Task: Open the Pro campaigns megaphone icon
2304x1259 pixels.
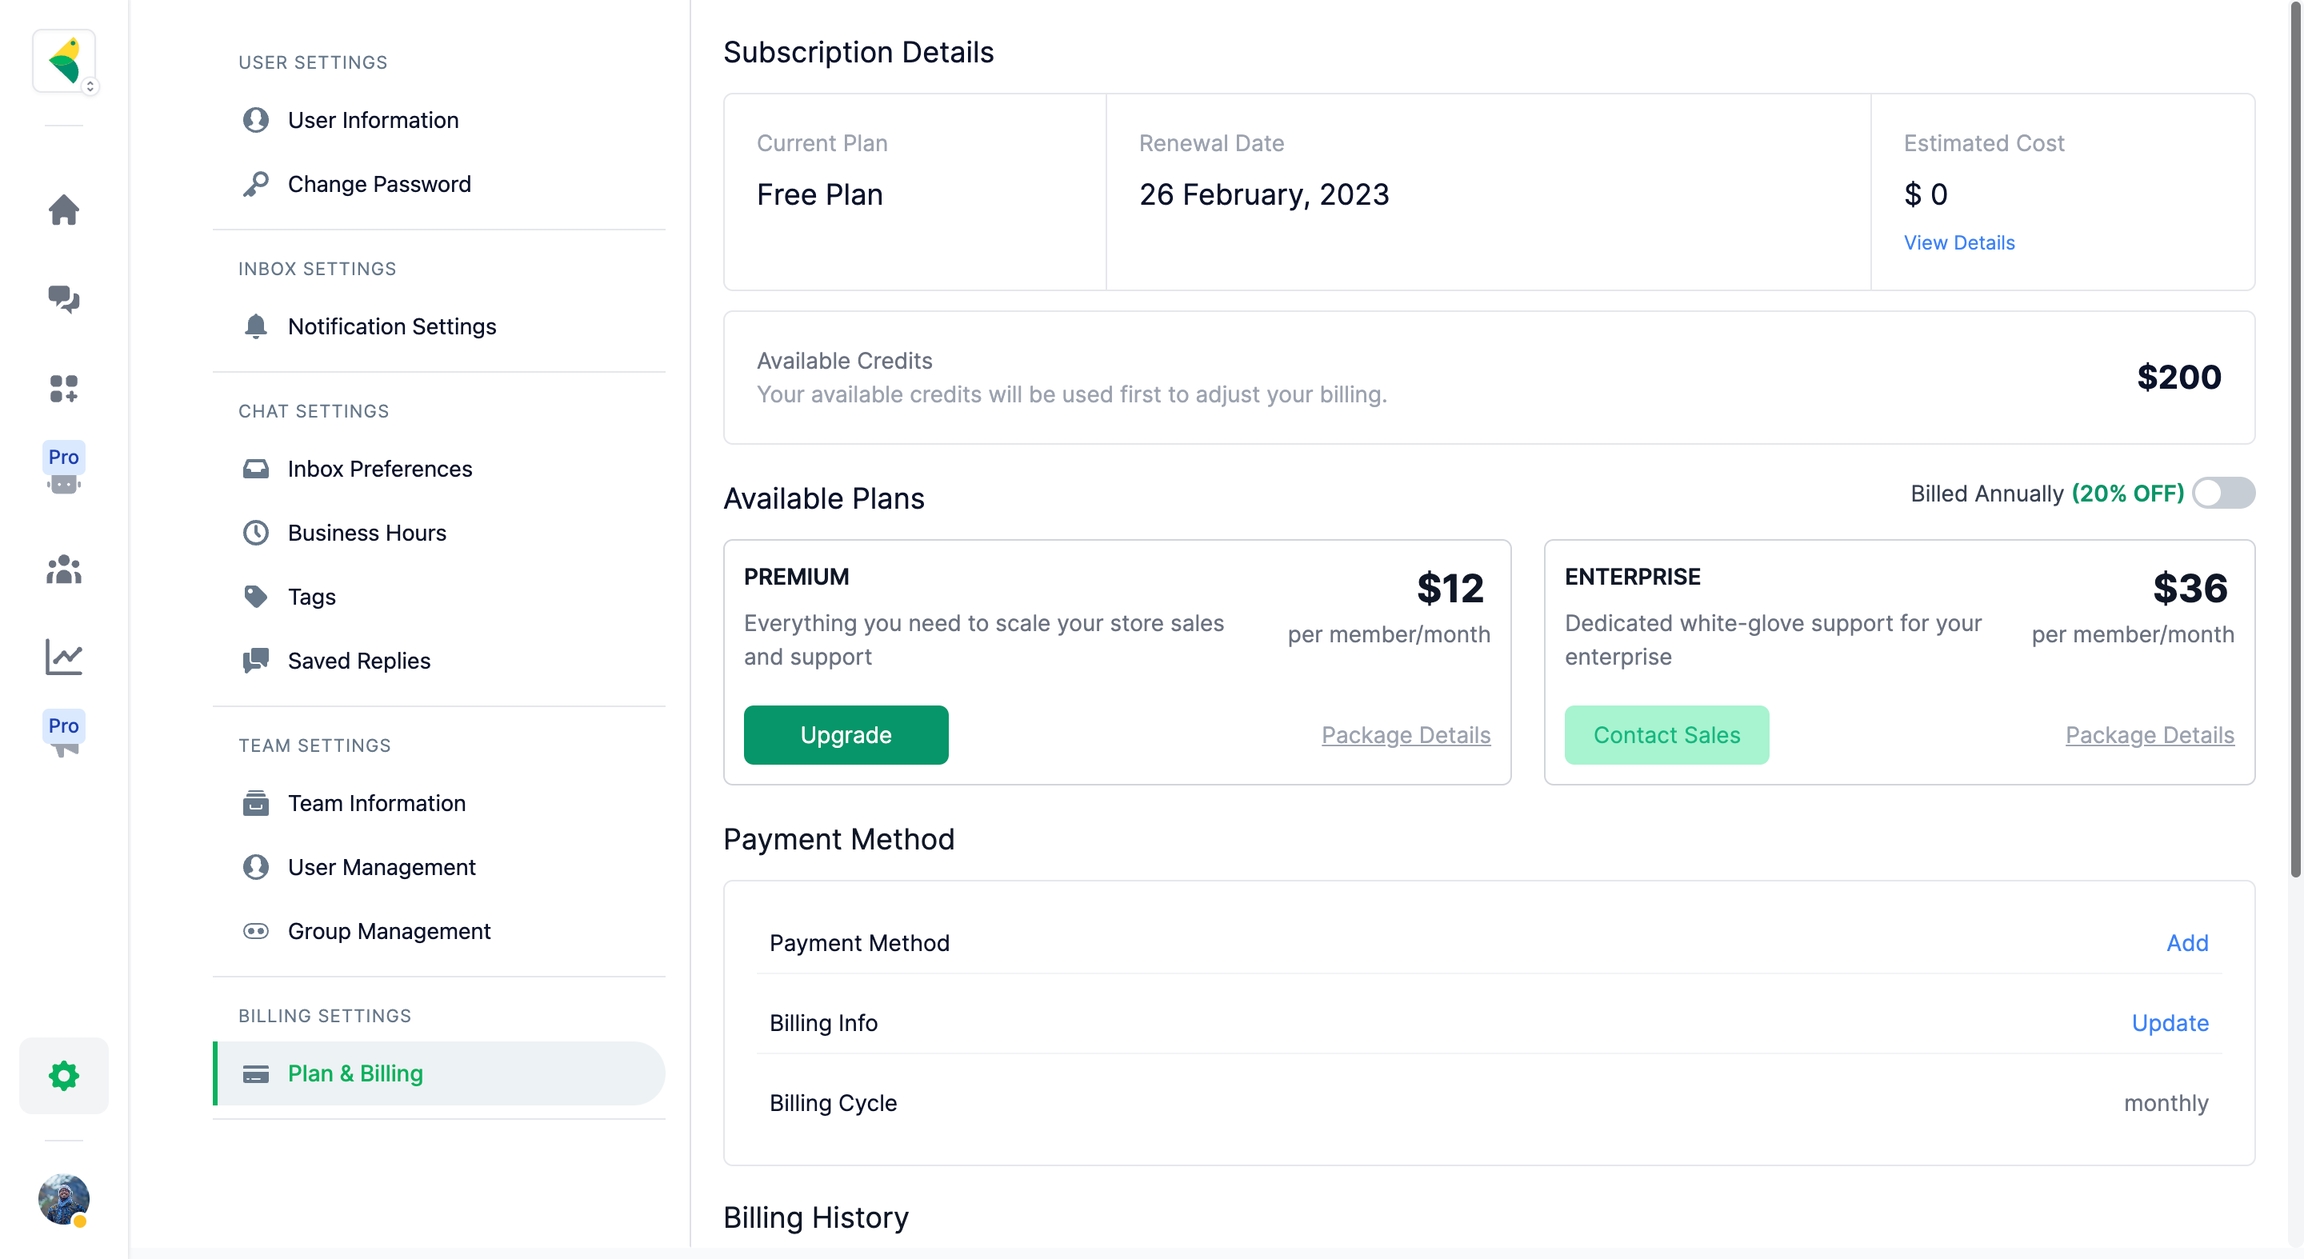Action: (x=64, y=736)
